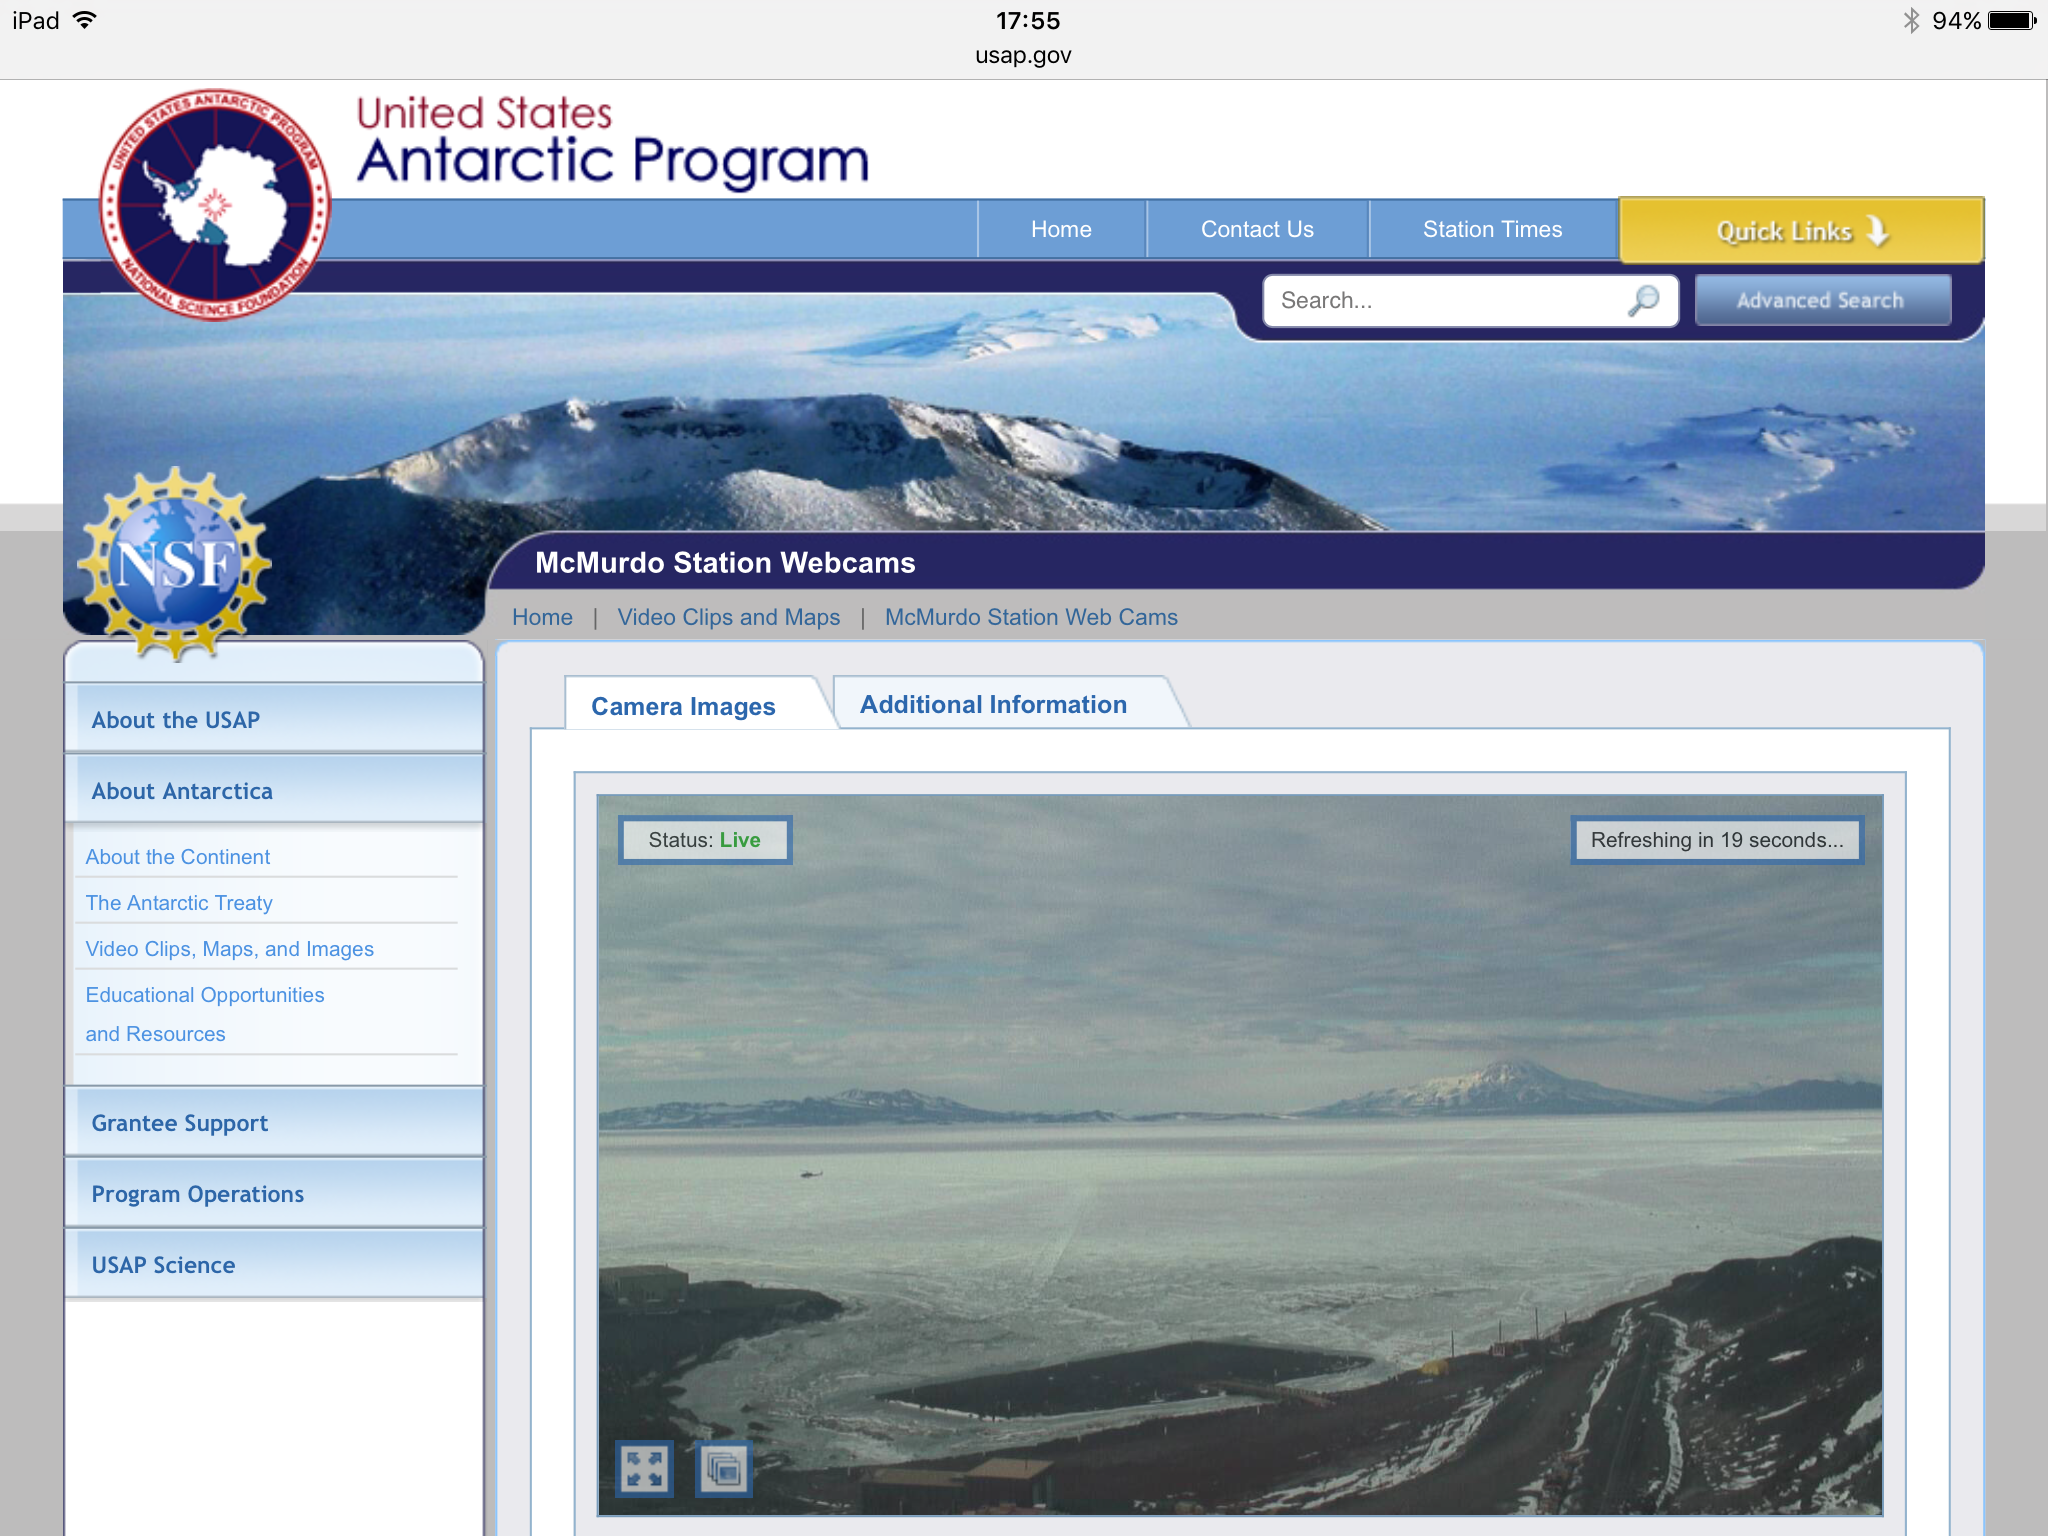Open the webcam image gallery icon
The width and height of the screenshot is (2048, 1536).
pyautogui.click(x=724, y=1469)
